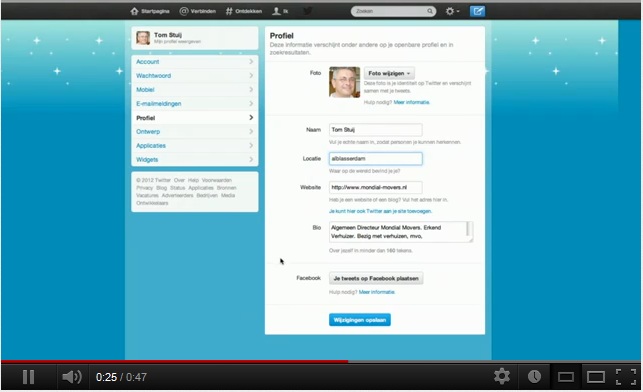Click the Locatie input field
Screen dimensions: 643x392
376,159
